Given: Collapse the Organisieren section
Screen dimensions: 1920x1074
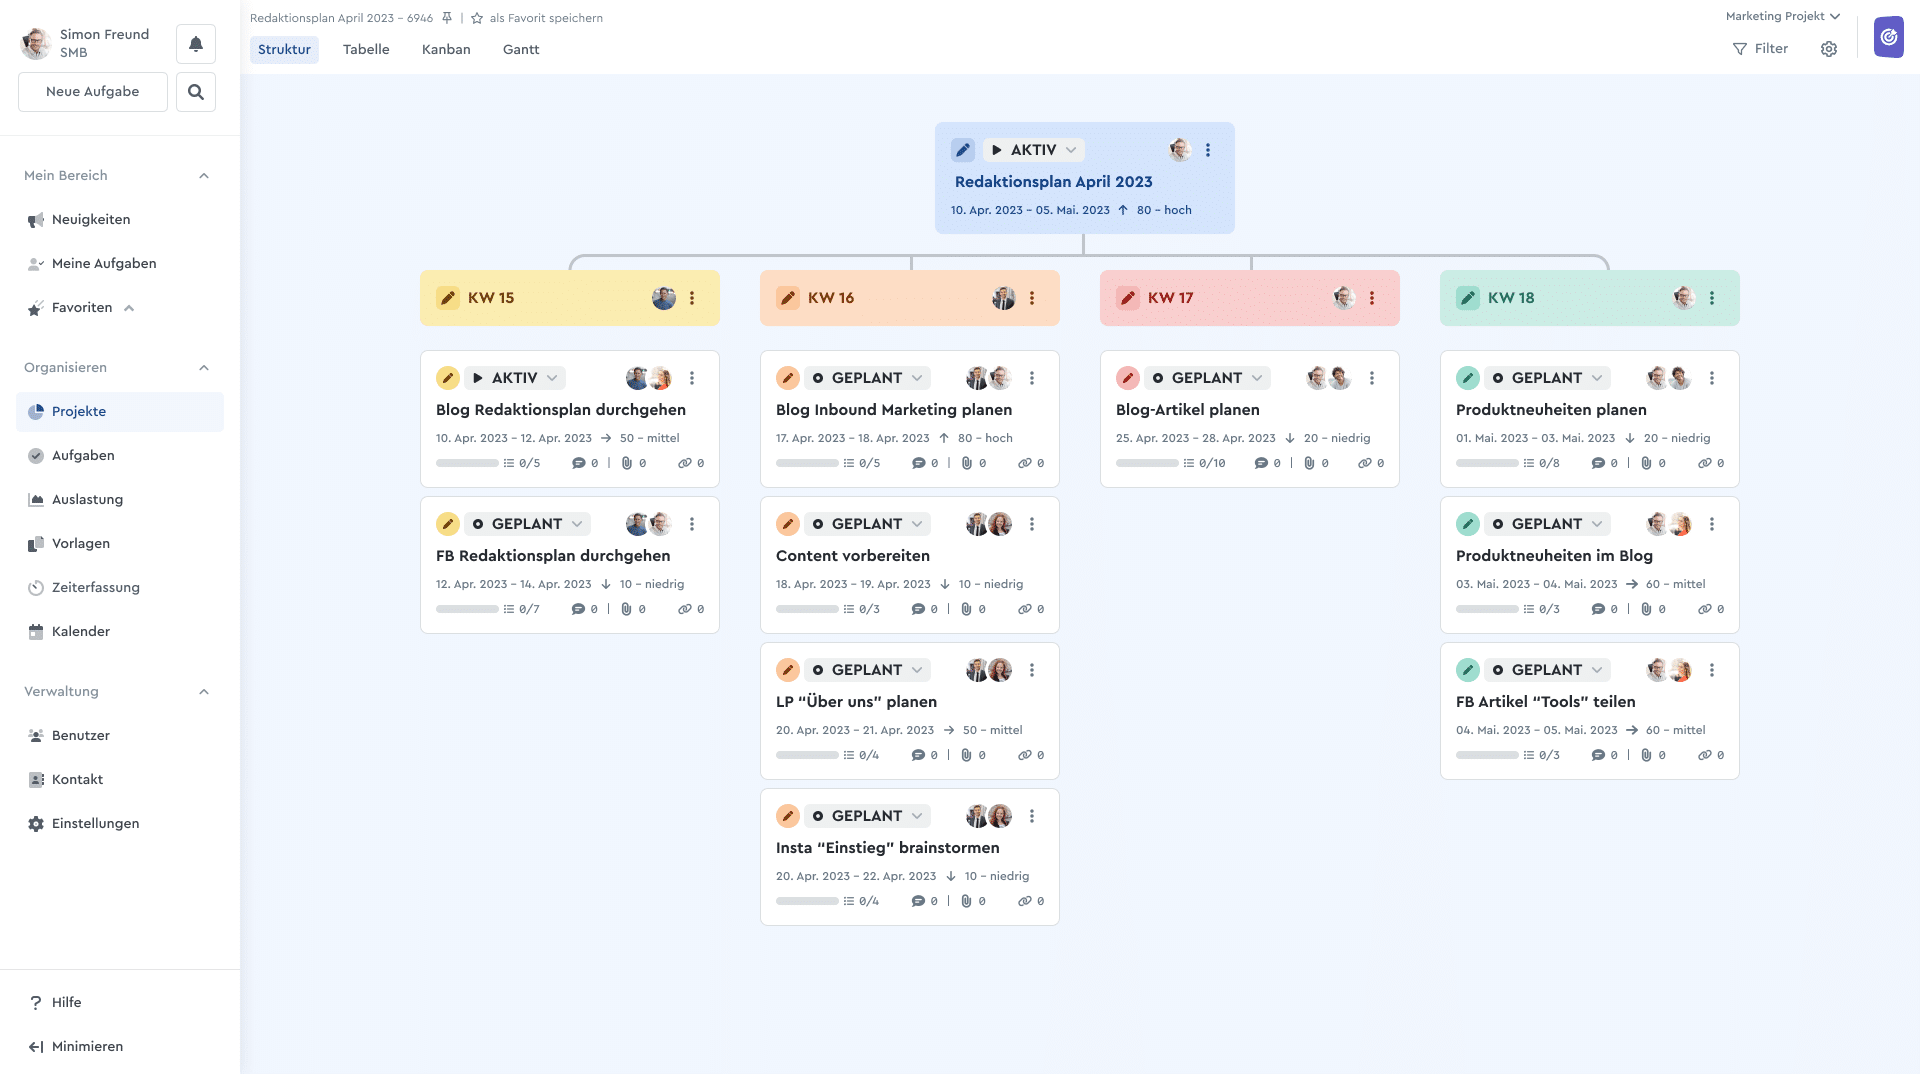Looking at the screenshot, I should pos(204,368).
